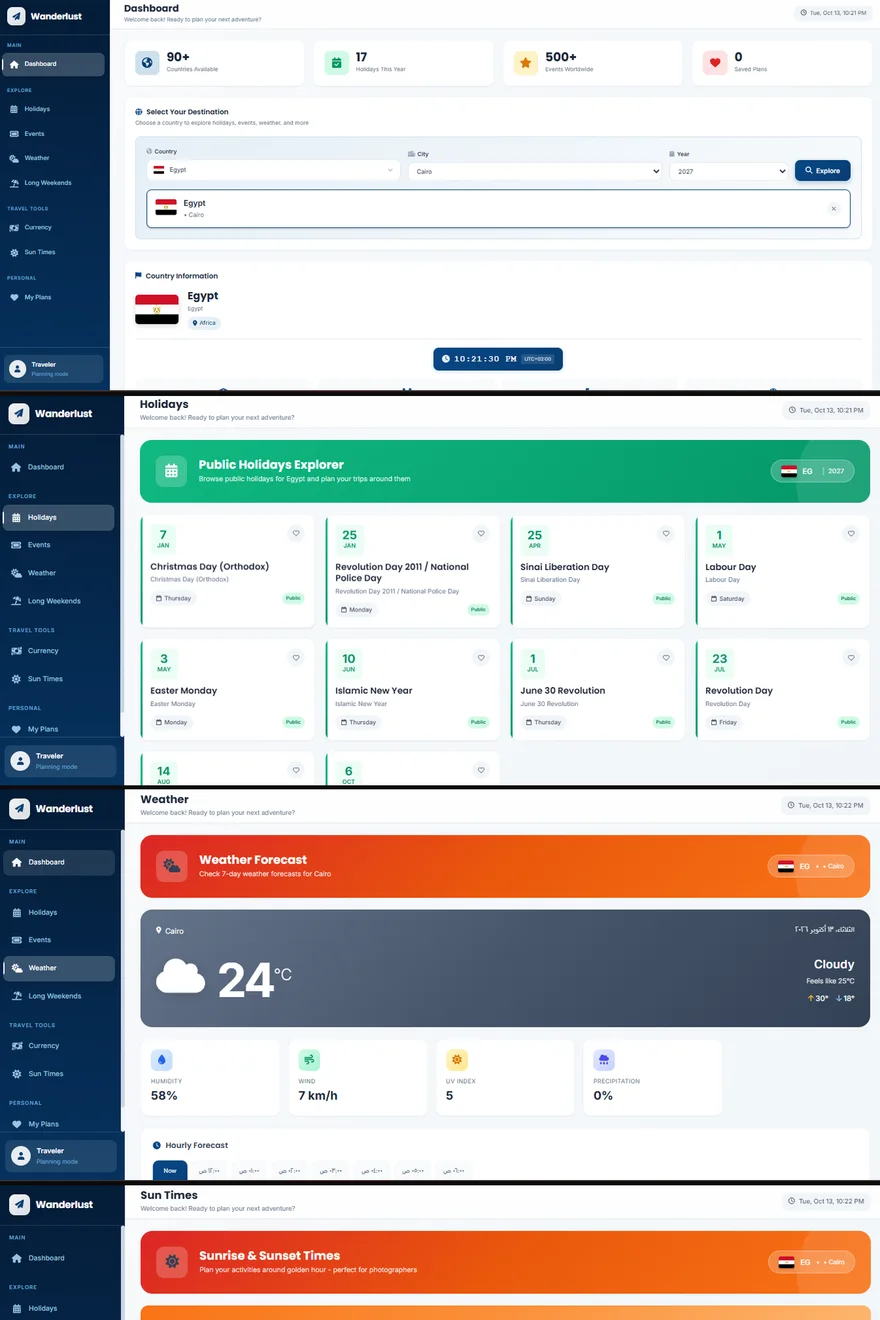
Task: Favorite the Islamic New Year holiday
Action: coord(481,658)
